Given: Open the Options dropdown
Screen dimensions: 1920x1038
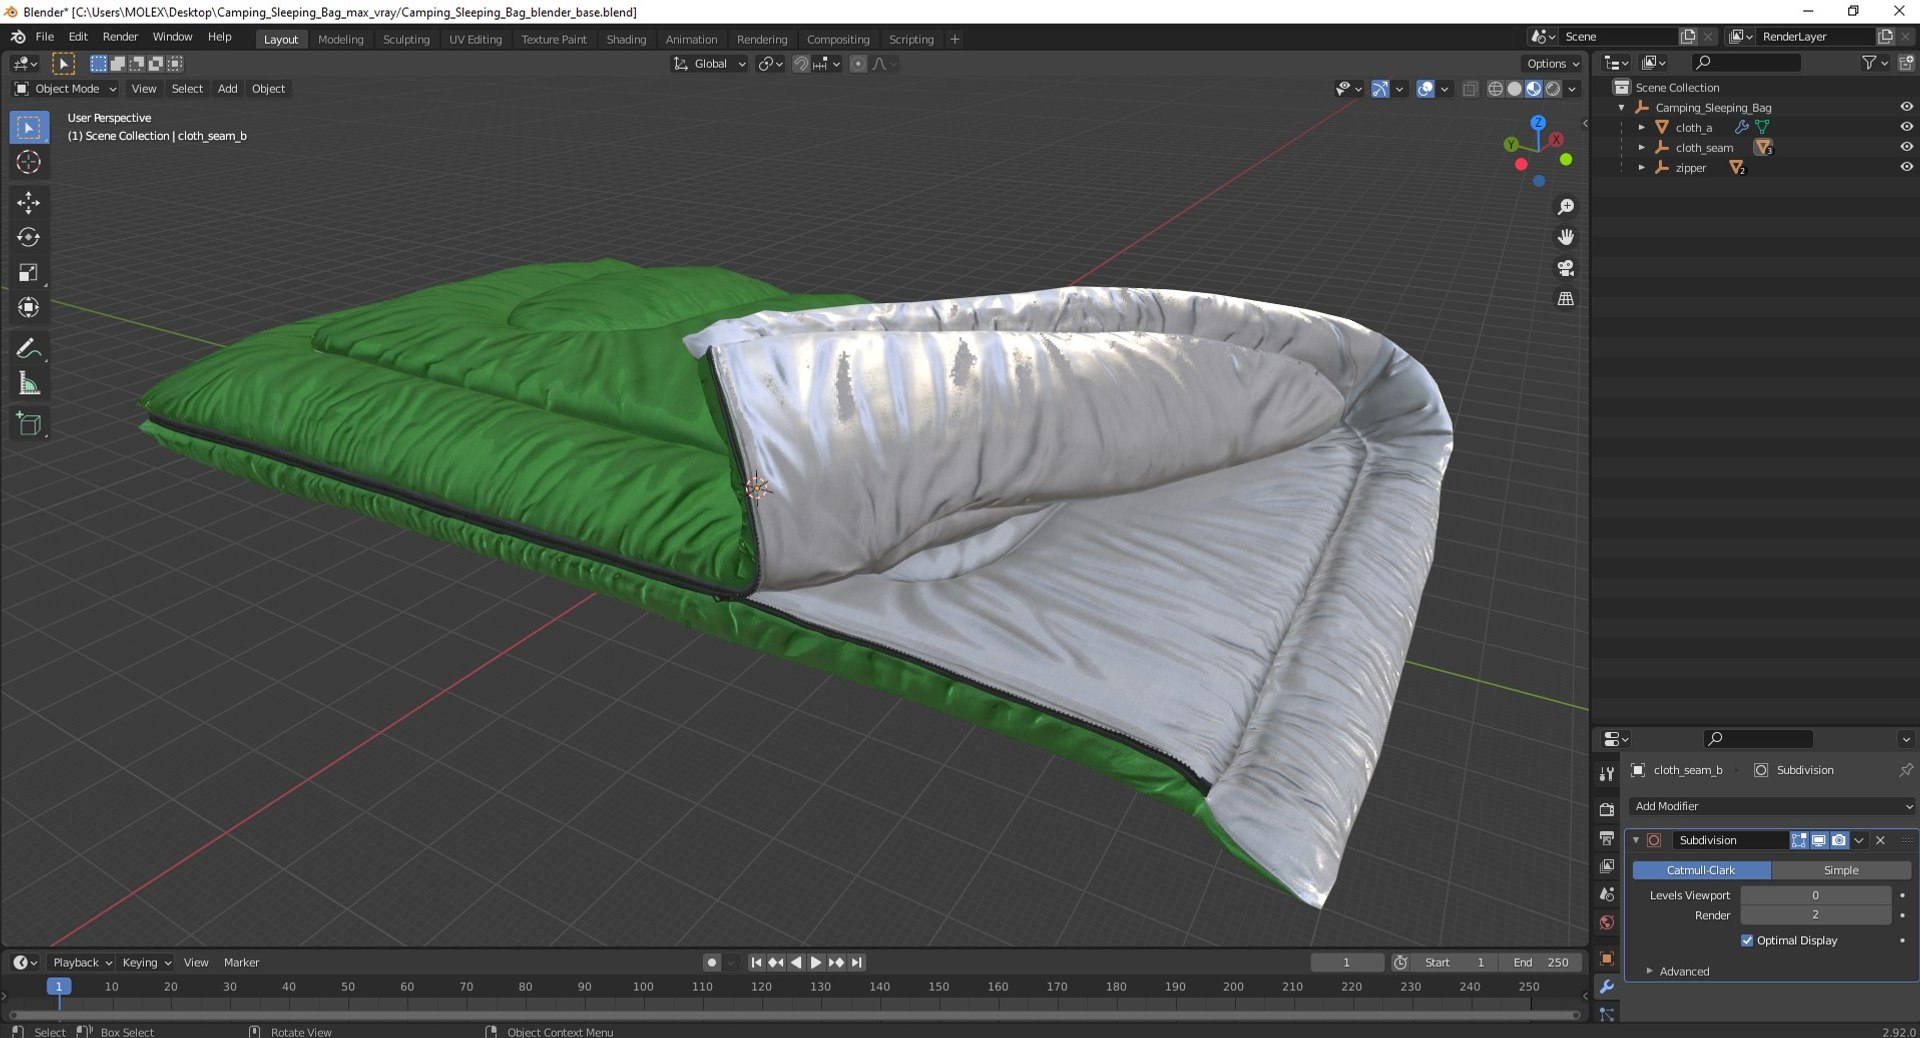Looking at the screenshot, I should (x=1553, y=64).
